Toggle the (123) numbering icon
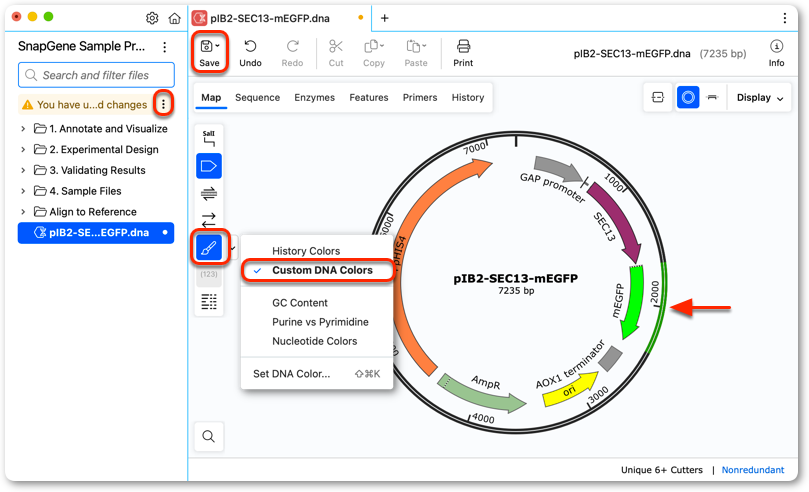 point(209,274)
